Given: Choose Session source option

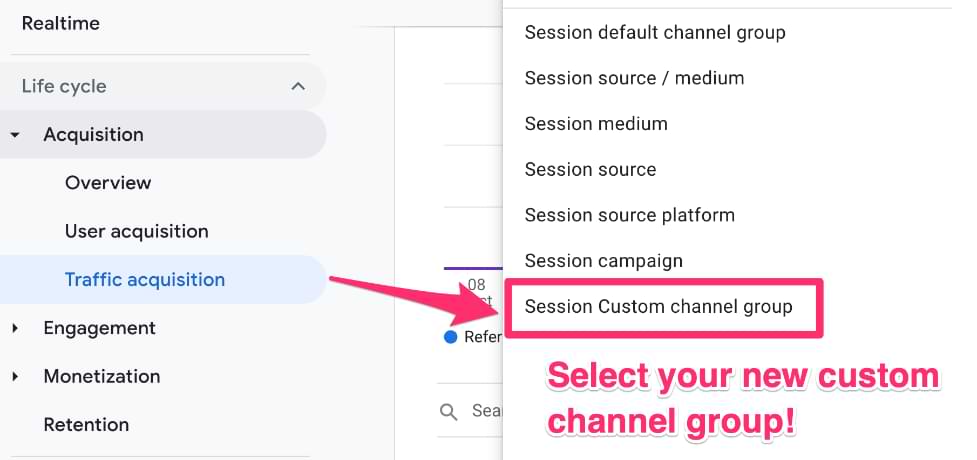Looking at the screenshot, I should [590, 169].
